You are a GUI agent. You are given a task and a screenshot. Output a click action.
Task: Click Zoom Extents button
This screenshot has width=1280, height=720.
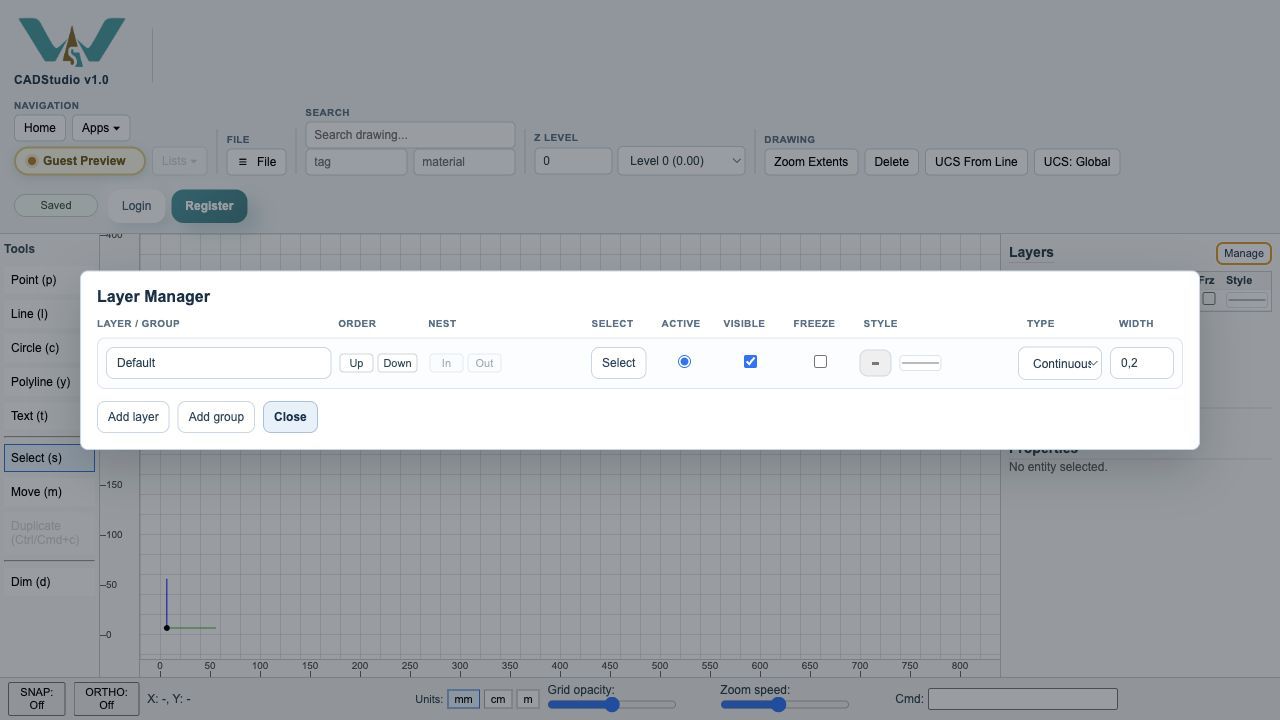pos(811,162)
